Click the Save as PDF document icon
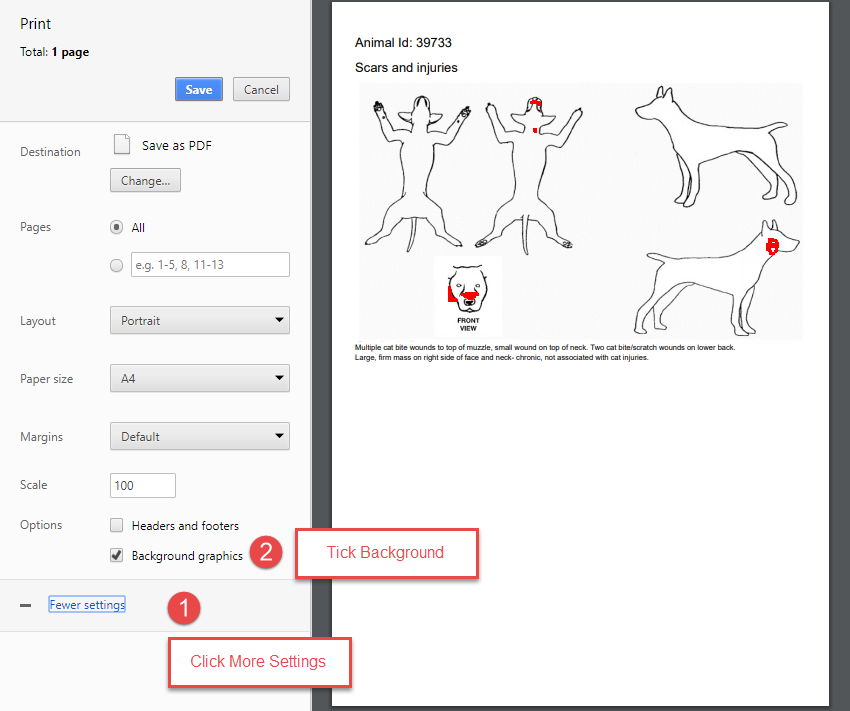This screenshot has height=711, width=850. 122,145
